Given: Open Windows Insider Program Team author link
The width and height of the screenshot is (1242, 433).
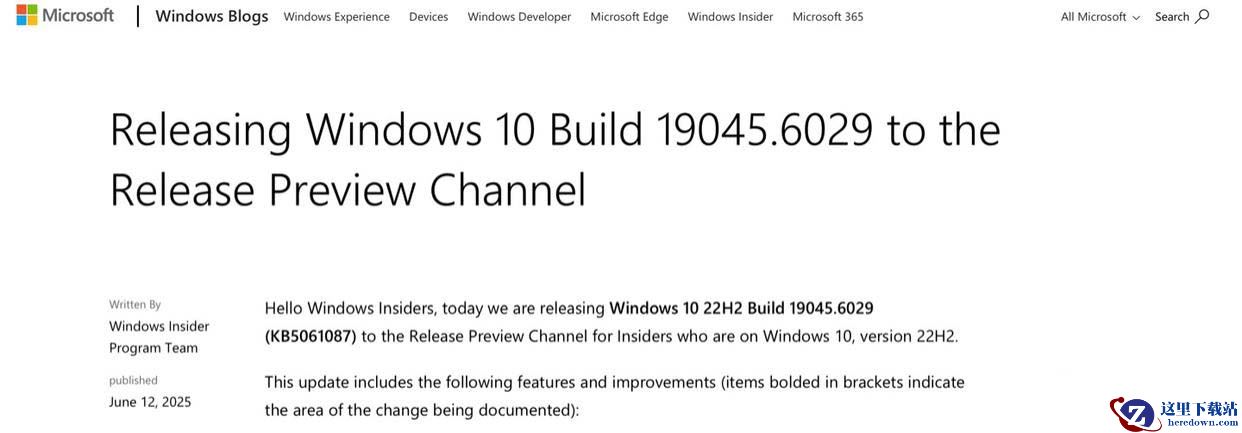Looking at the screenshot, I should point(159,337).
